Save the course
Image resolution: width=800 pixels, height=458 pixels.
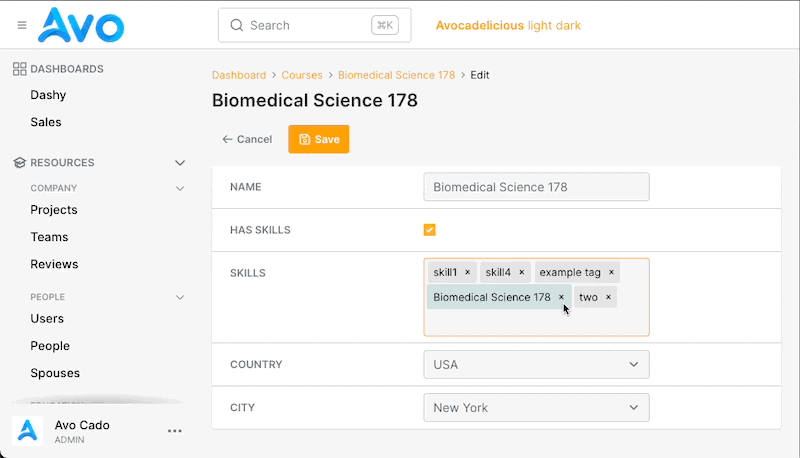point(319,139)
